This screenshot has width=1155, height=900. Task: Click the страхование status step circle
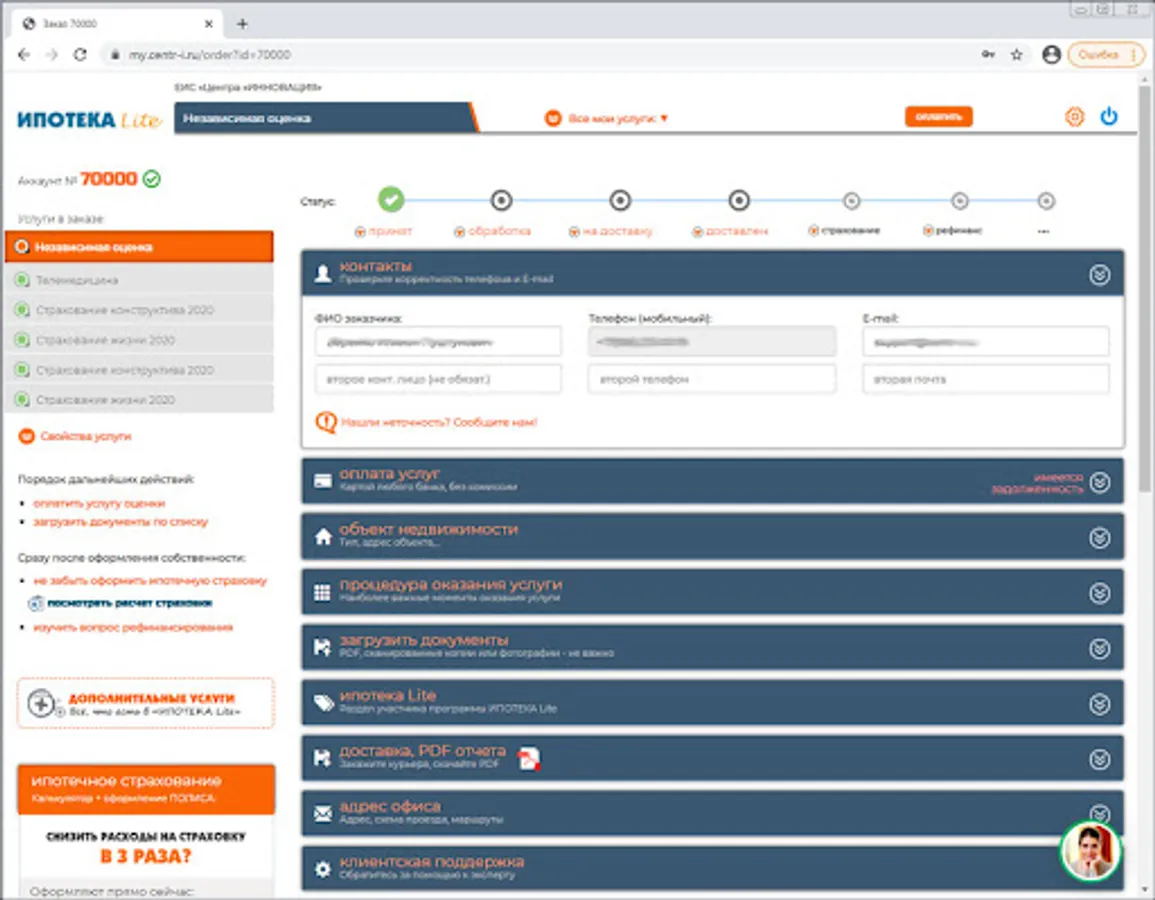pyautogui.click(x=852, y=200)
